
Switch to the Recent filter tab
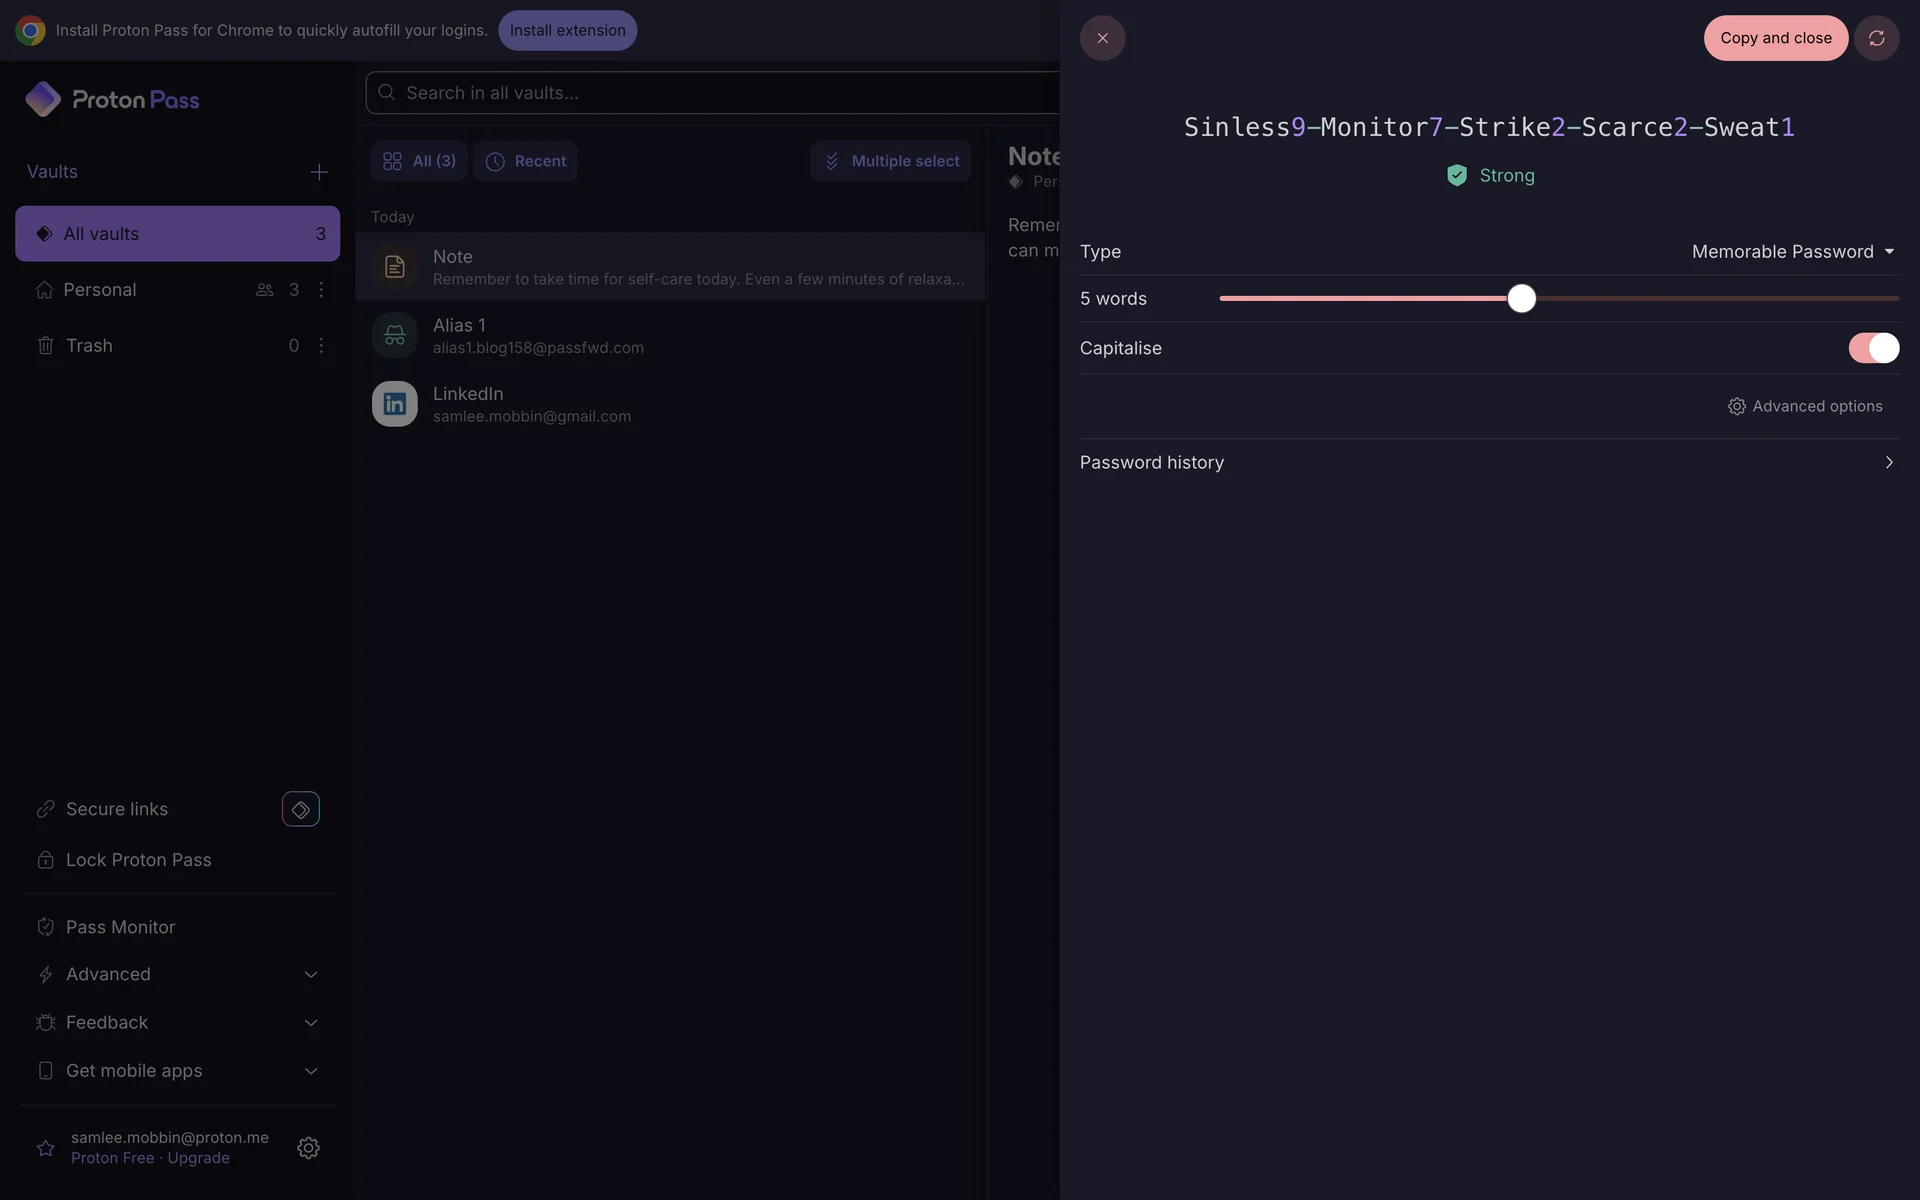tap(525, 161)
